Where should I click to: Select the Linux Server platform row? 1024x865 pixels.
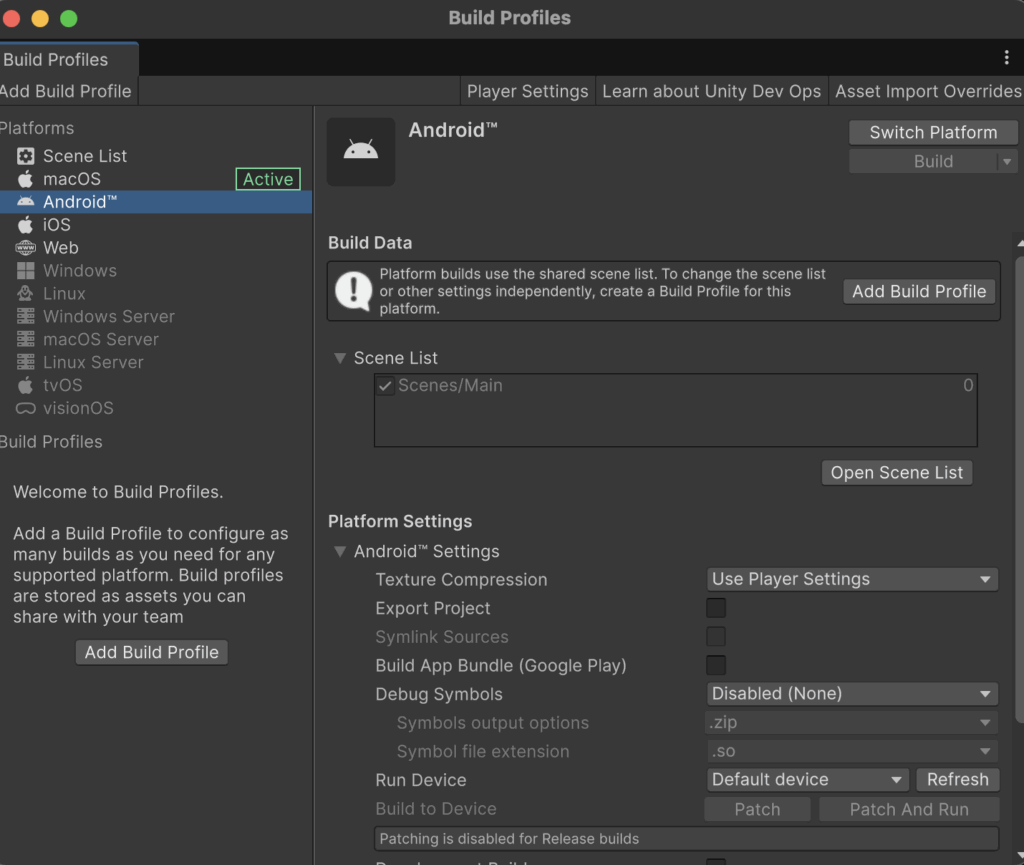tap(155, 362)
